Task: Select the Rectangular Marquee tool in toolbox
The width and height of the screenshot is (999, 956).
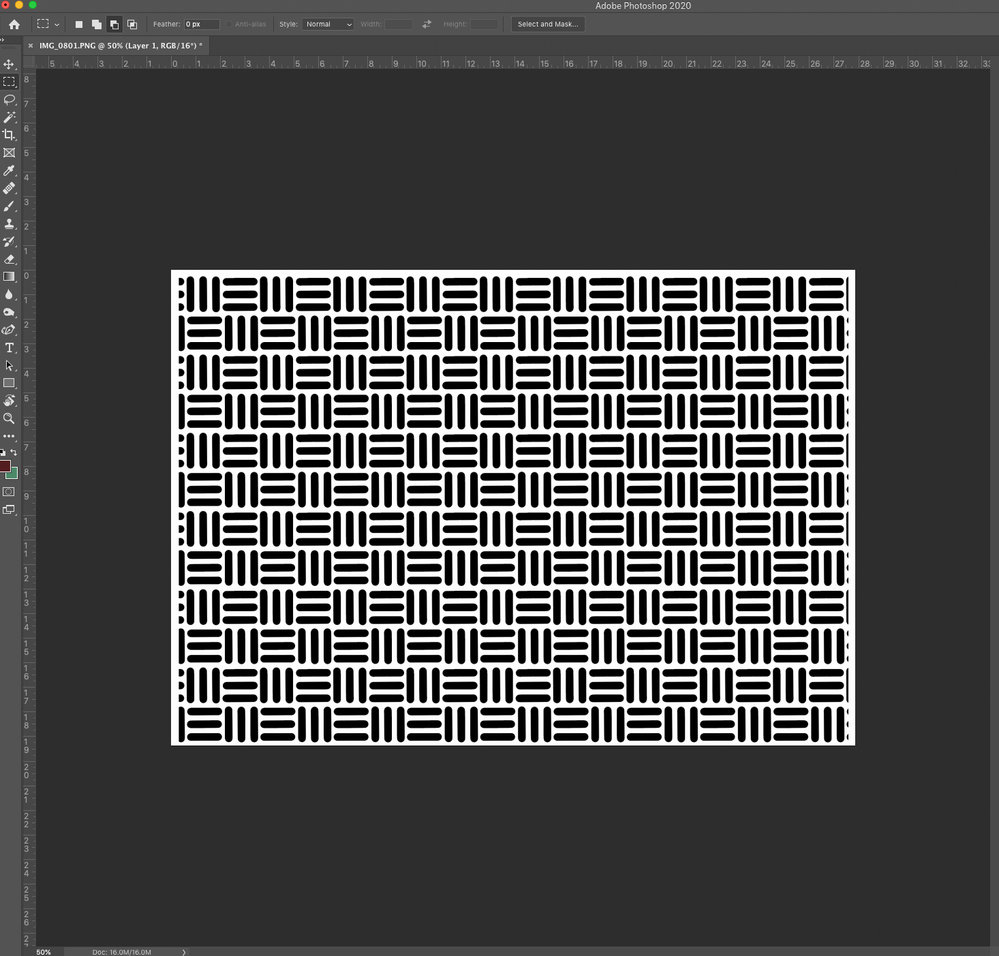Action: [9, 82]
